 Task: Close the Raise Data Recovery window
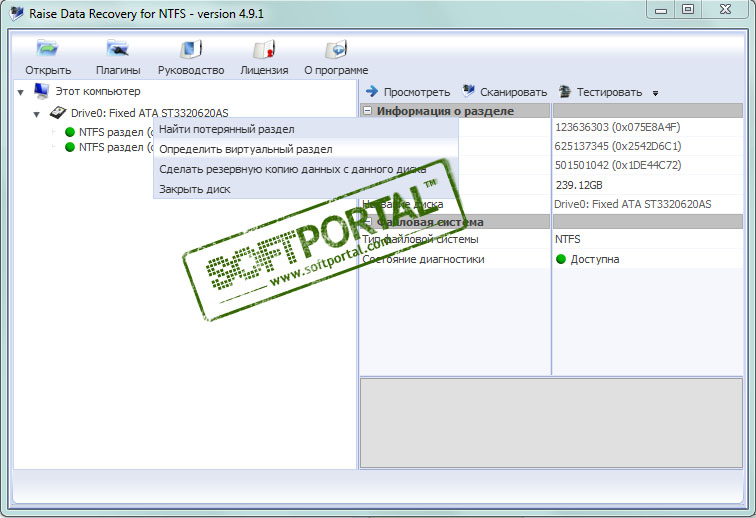[x=725, y=10]
